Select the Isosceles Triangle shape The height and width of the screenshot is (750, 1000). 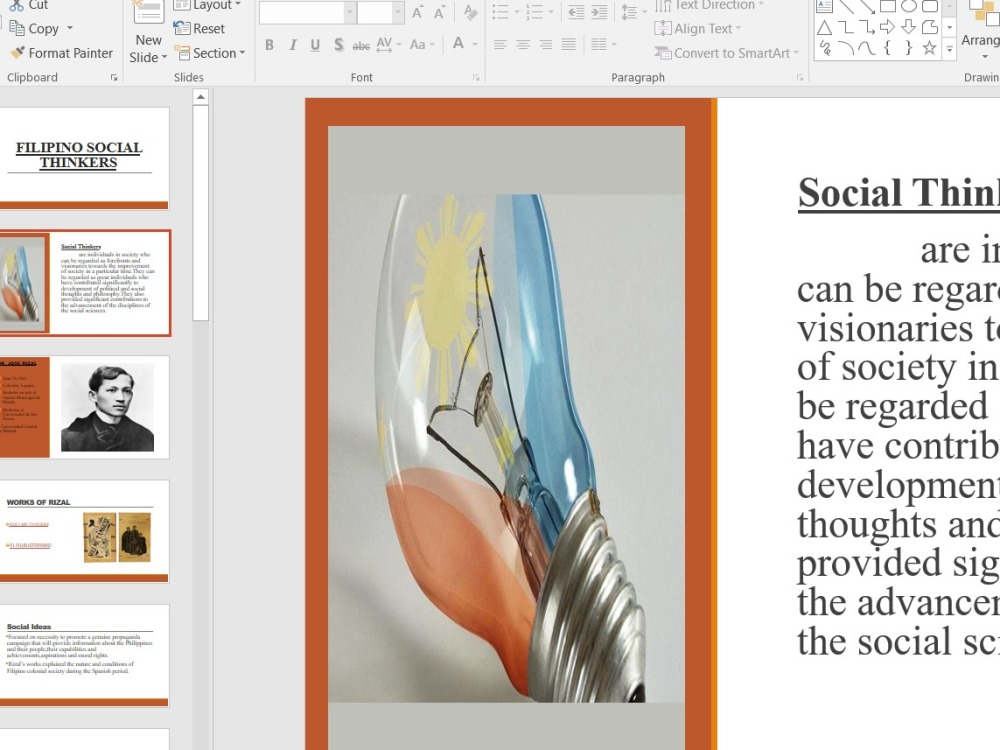point(825,27)
